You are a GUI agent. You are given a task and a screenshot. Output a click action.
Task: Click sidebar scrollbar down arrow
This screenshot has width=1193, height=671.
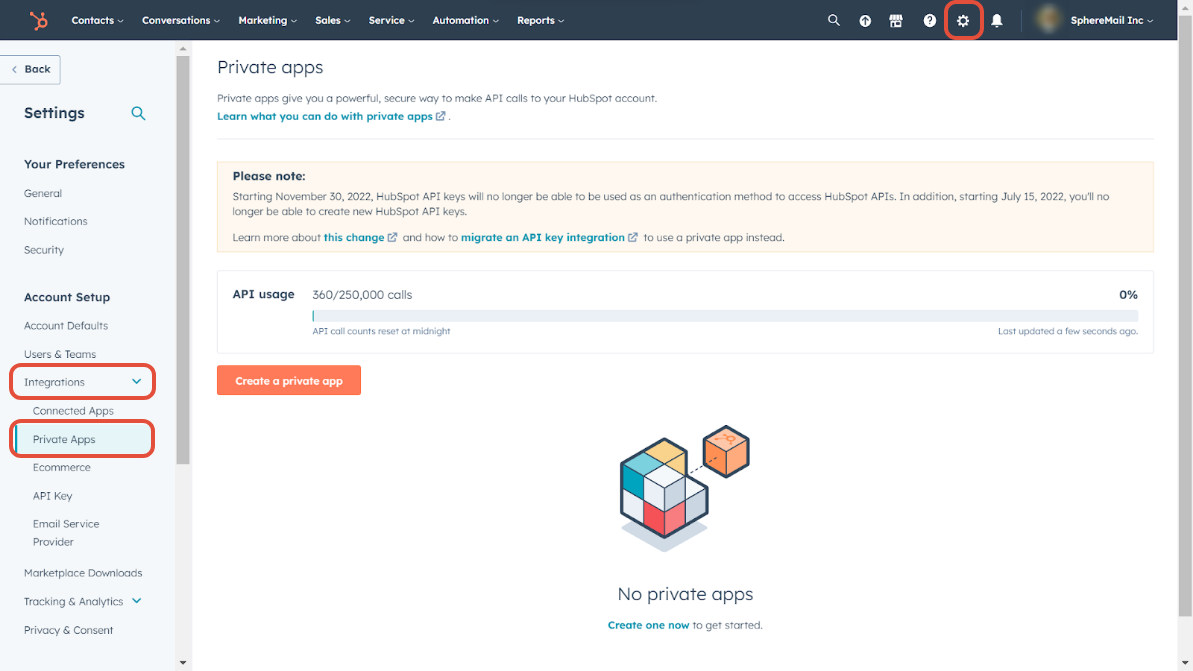point(183,663)
